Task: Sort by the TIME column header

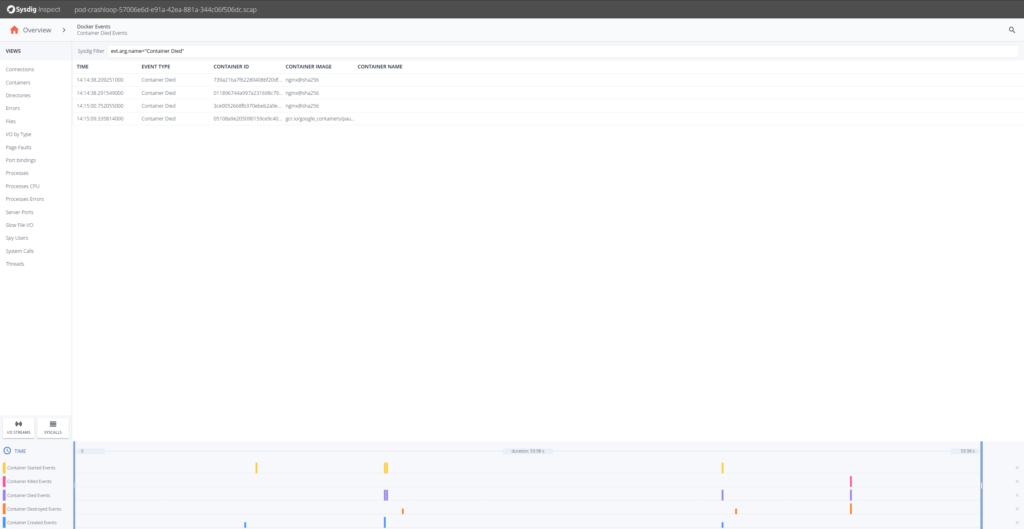Action: coord(82,67)
